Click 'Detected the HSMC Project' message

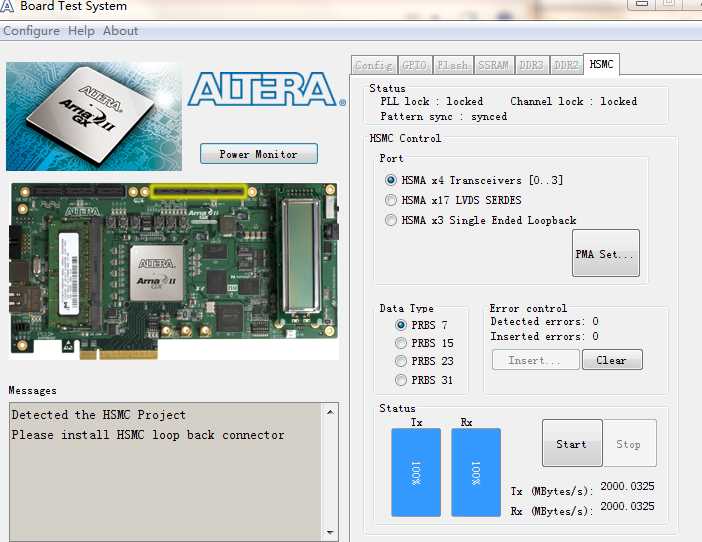click(x=98, y=415)
